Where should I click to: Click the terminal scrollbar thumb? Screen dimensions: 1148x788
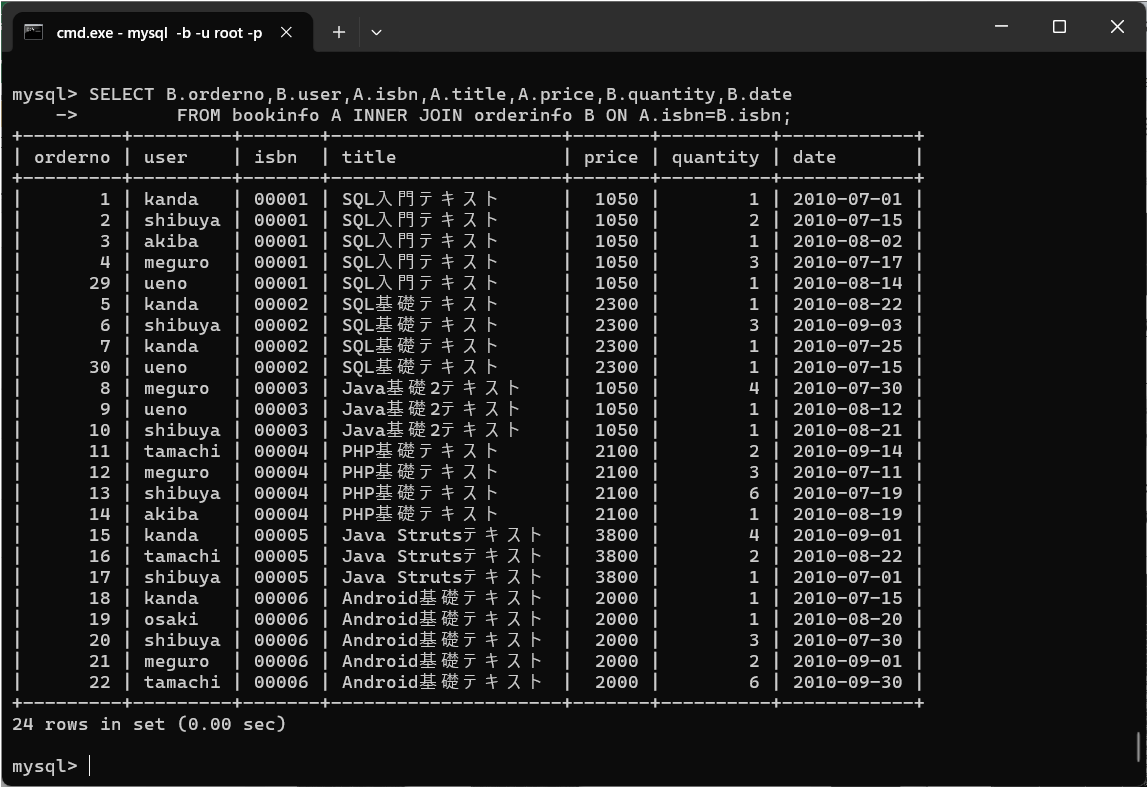(x=1139, y=746)
